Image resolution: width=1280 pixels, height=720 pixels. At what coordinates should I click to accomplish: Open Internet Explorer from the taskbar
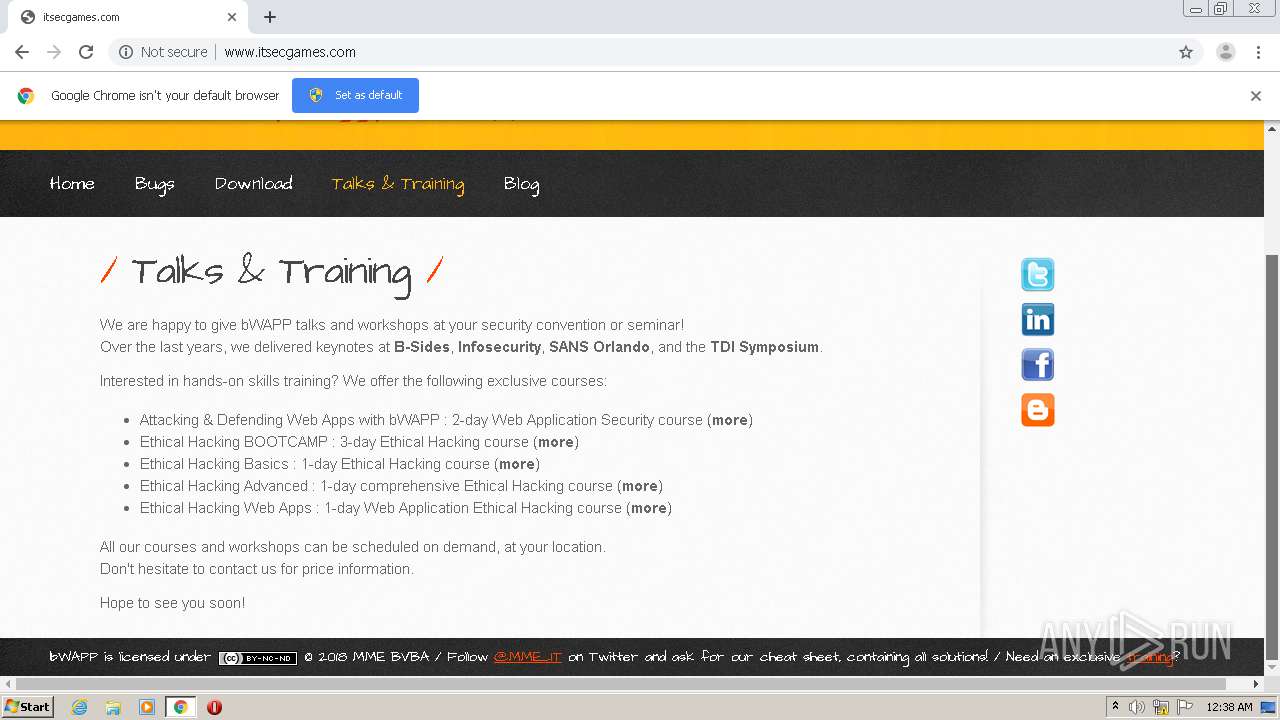(79, 707)
